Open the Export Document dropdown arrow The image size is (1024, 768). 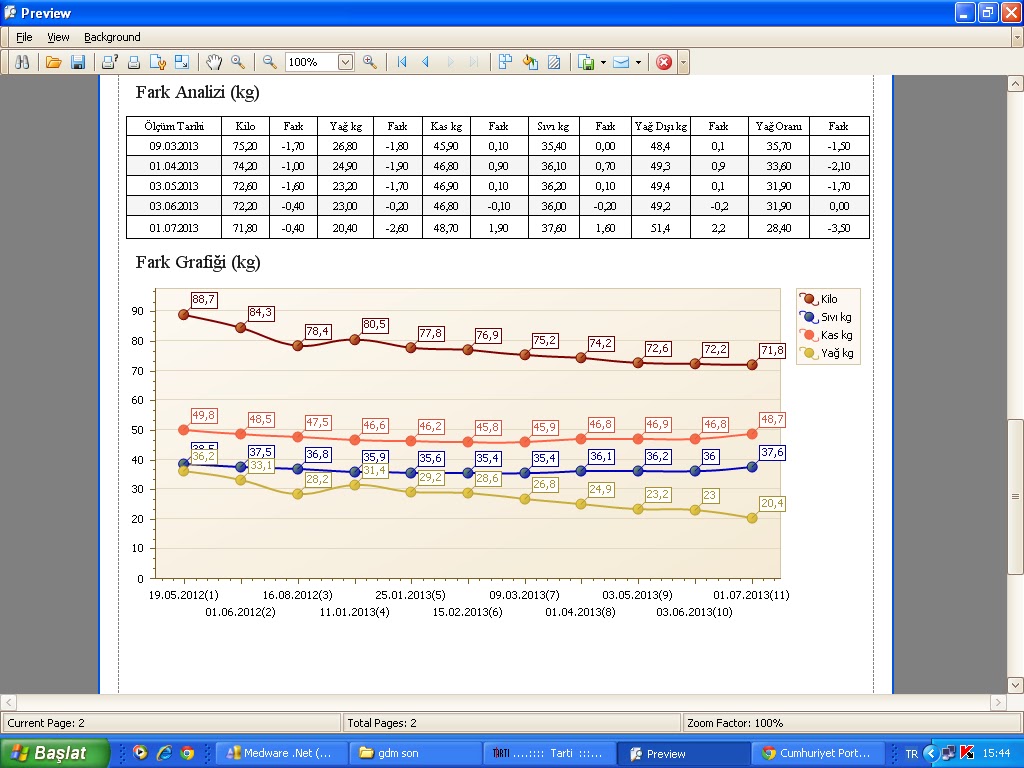(x=603, y=63)
